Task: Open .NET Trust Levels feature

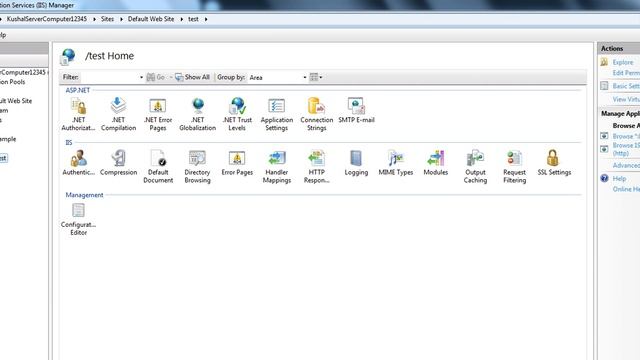Action: click(237, 114)
